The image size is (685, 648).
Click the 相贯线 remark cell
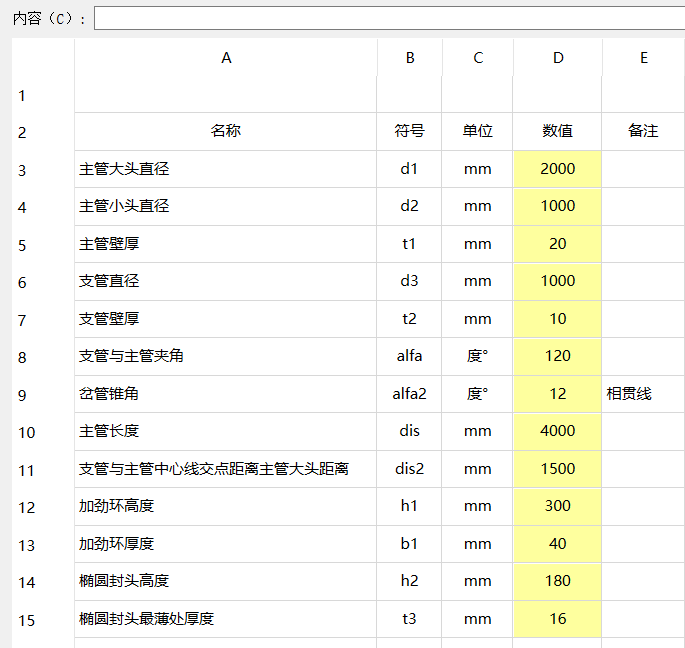click(643, 394)
